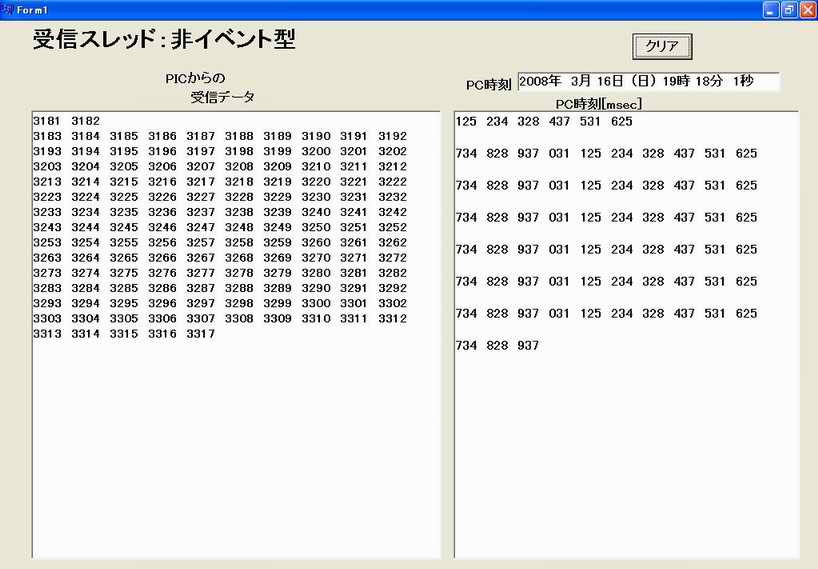Click value 3250 in the received data box
818x569 pixels.
click(x=316, y=227)
